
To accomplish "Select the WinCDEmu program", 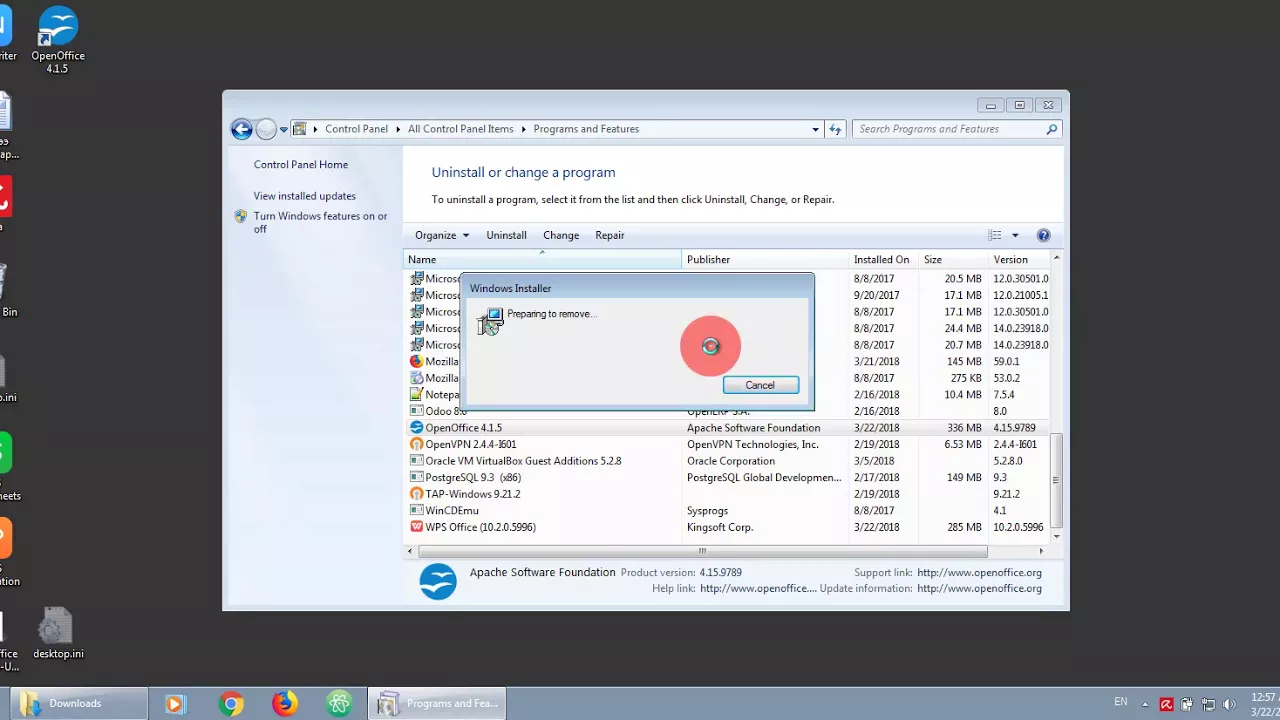I will point(452,511).
